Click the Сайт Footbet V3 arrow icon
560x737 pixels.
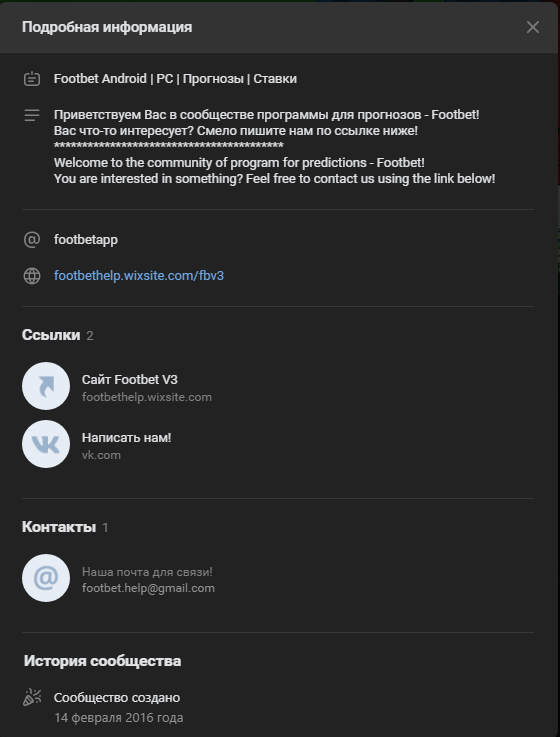coord(46,386)
